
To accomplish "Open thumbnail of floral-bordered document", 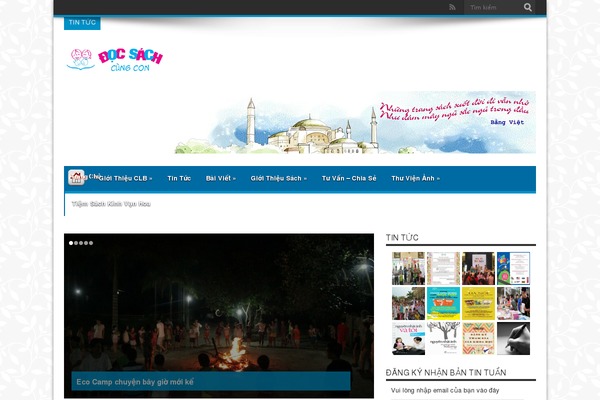I will [x=443, y=268].
